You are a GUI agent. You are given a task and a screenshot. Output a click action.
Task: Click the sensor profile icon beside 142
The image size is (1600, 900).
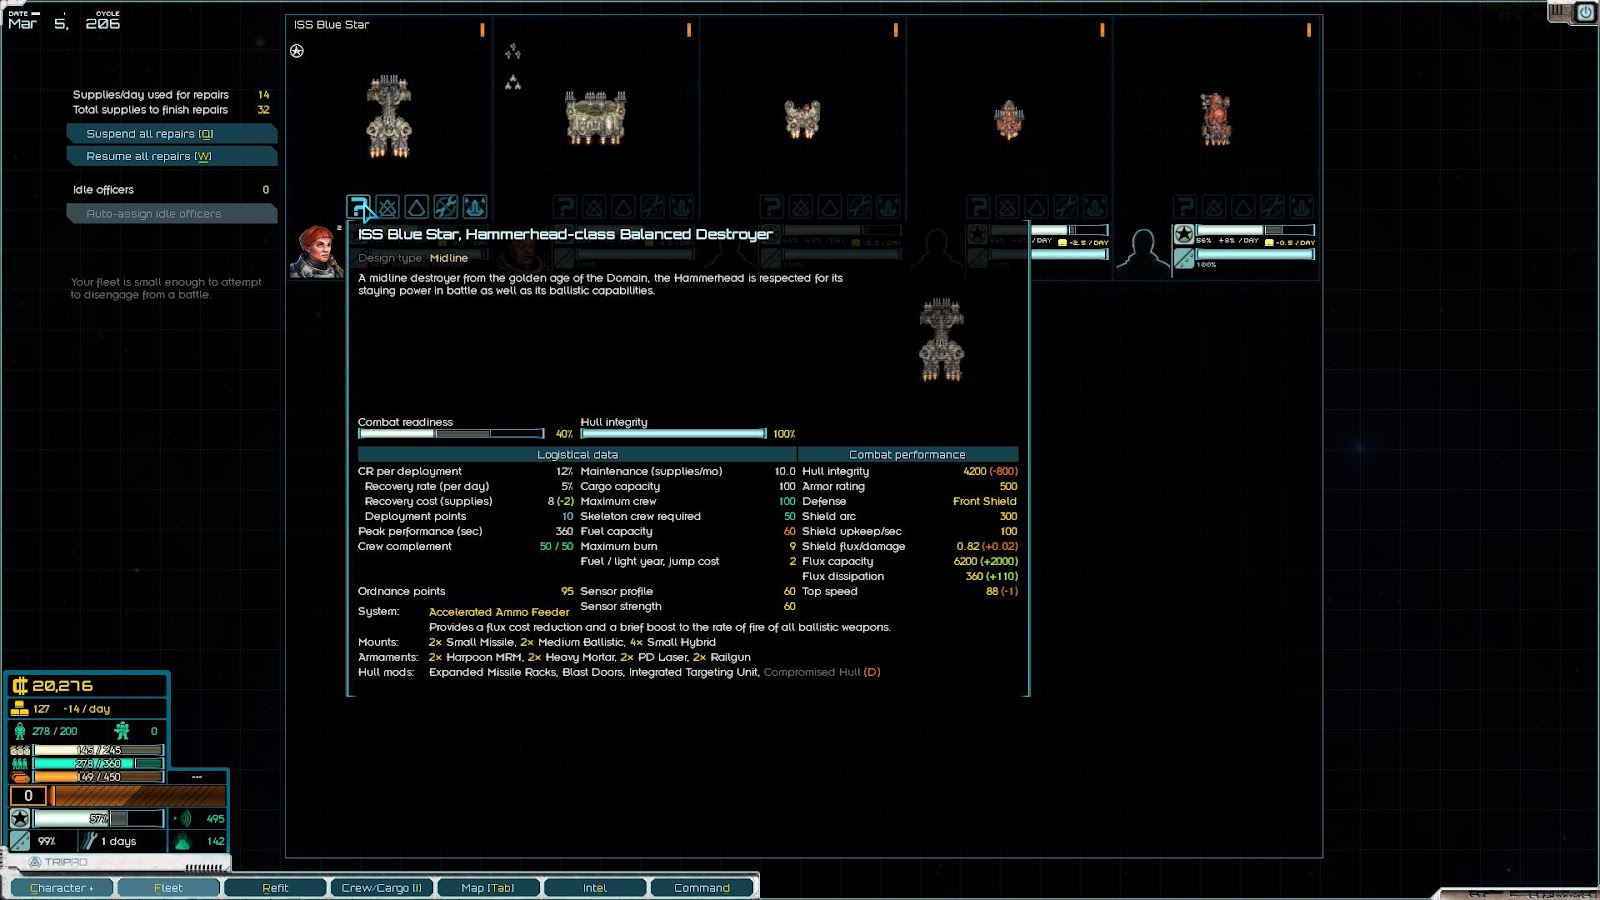point(183,842)
